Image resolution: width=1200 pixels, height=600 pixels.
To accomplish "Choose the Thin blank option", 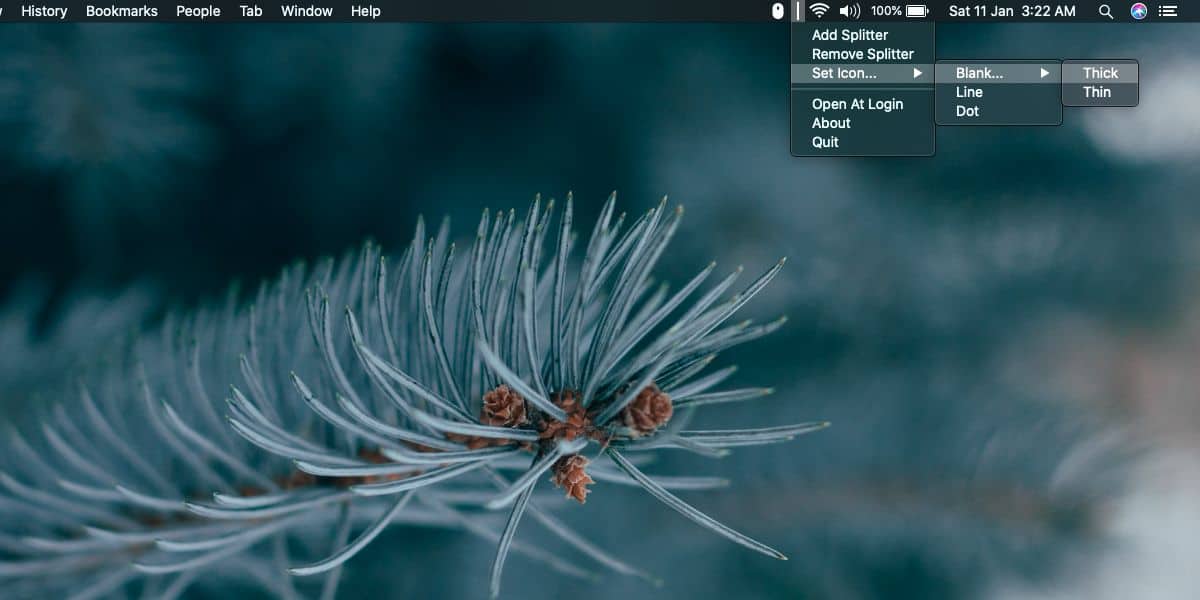I will point(1100,92).
